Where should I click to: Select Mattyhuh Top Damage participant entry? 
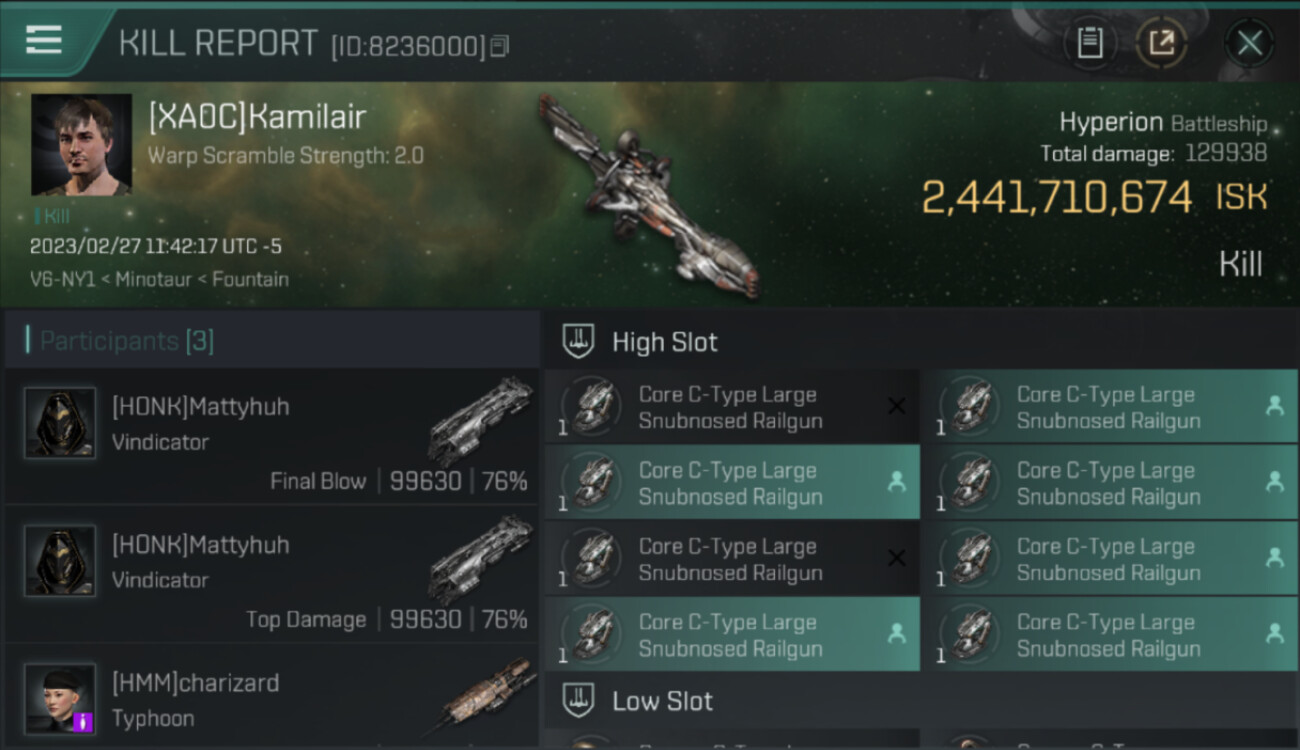[x=272, y=574]
